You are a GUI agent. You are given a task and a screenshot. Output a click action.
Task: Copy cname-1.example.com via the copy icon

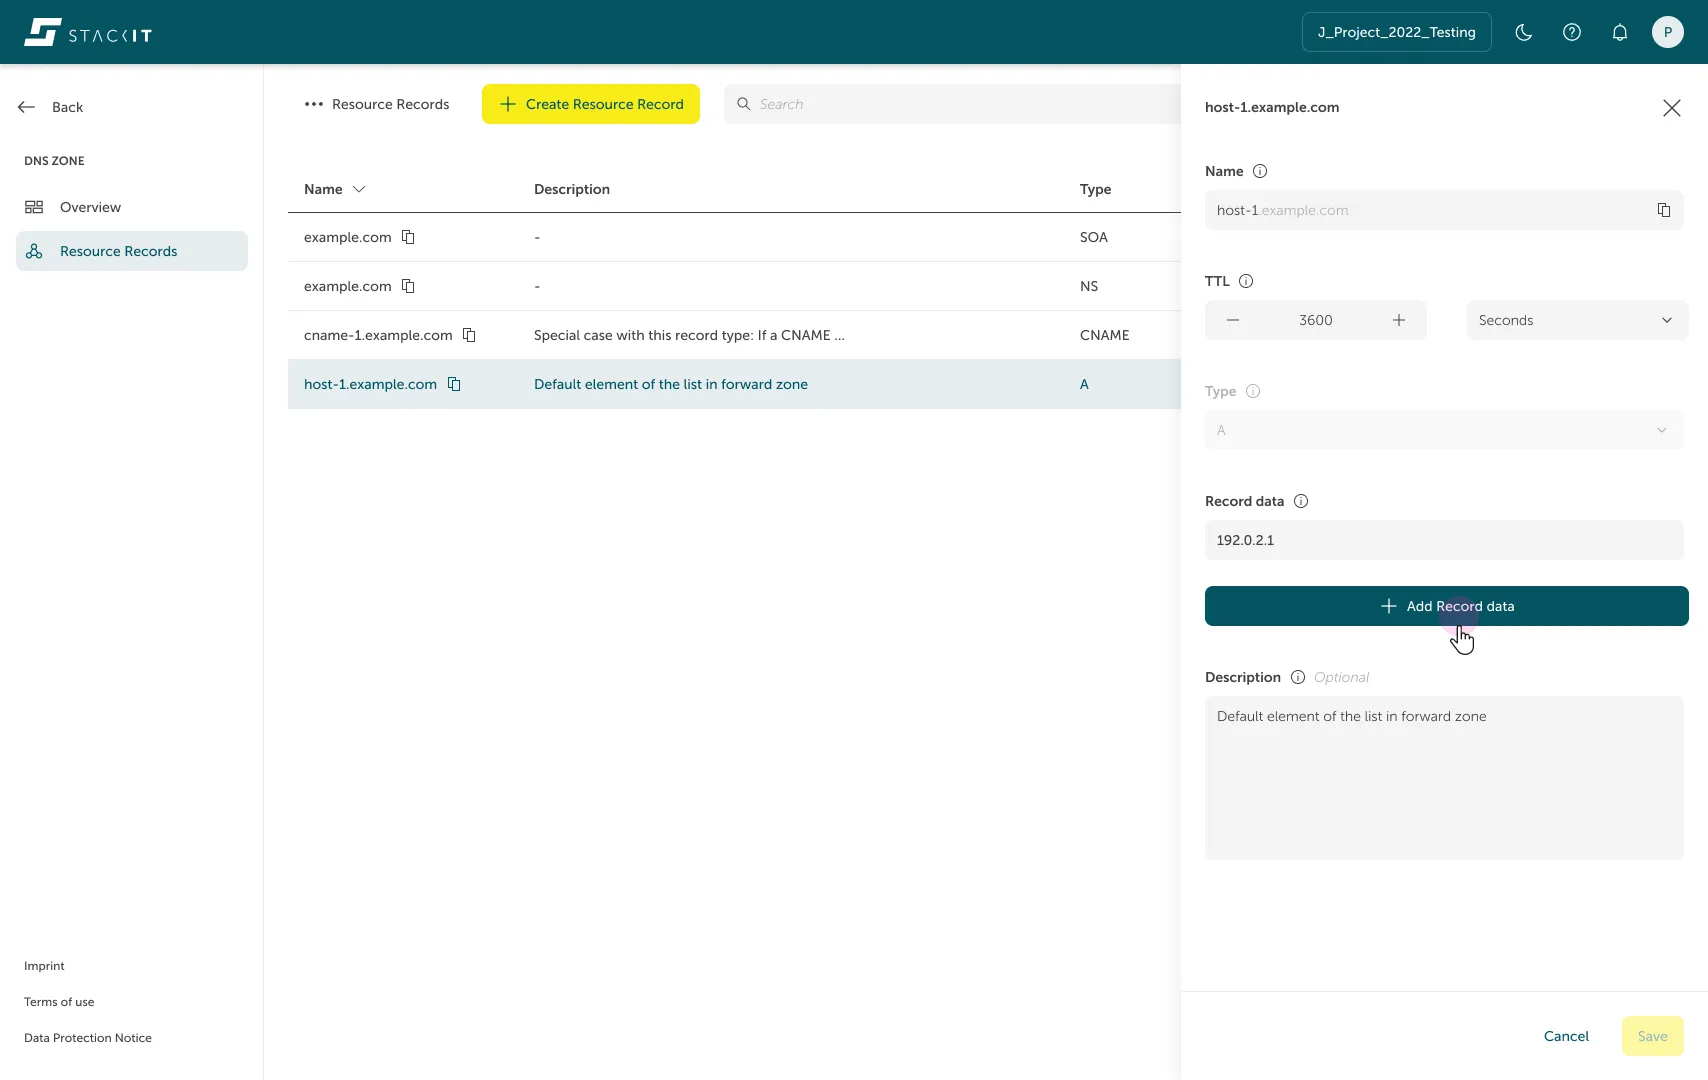click(470, 335)
